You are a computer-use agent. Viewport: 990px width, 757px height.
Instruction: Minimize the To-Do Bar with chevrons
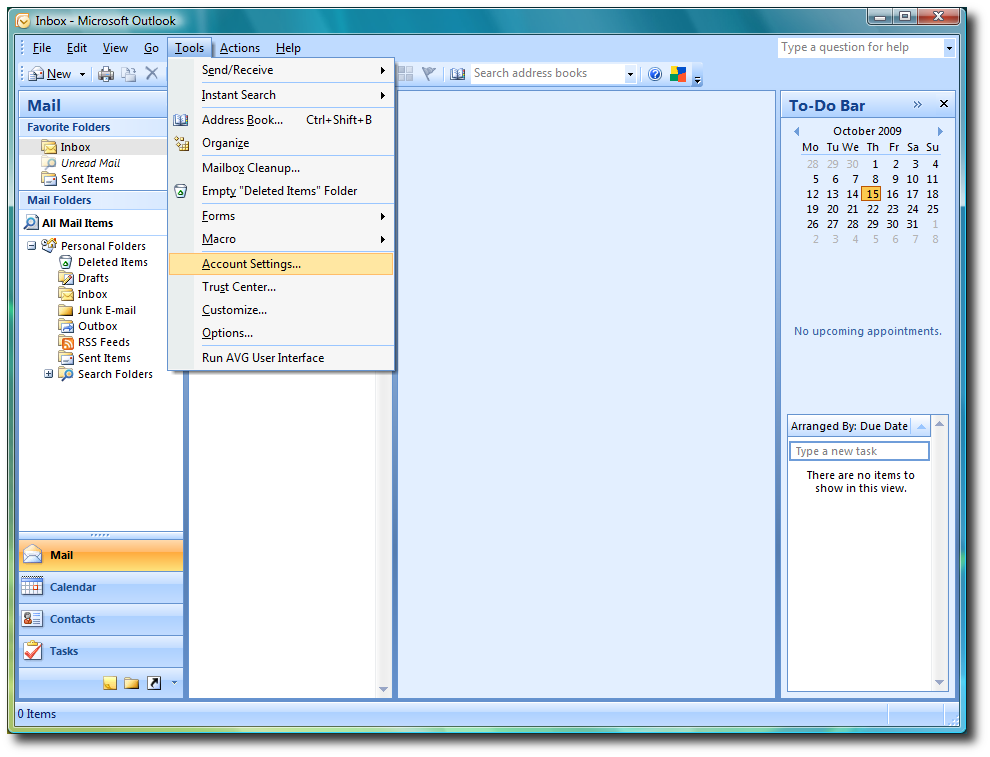point(917,104)
